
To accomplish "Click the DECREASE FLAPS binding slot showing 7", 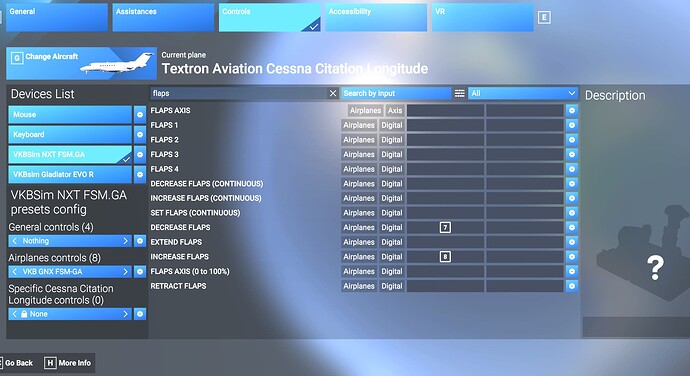I will 445,228.
